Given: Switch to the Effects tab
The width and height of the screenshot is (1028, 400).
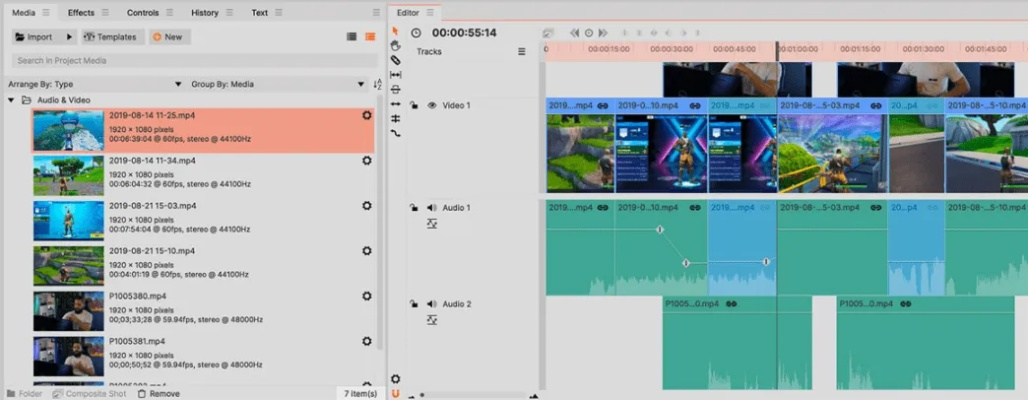Looking at the screenshot, I should [x=81, y=13].
